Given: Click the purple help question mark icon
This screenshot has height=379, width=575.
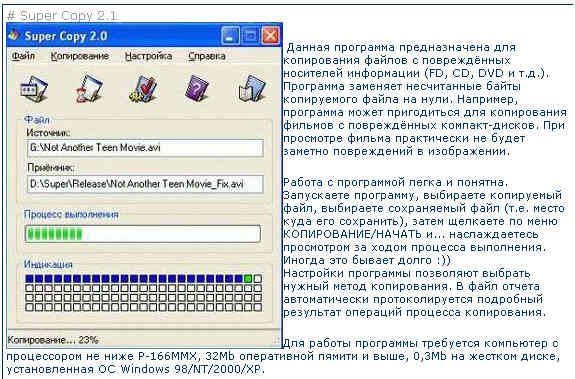Looking at the screenshot, I should tap(197, 88).
